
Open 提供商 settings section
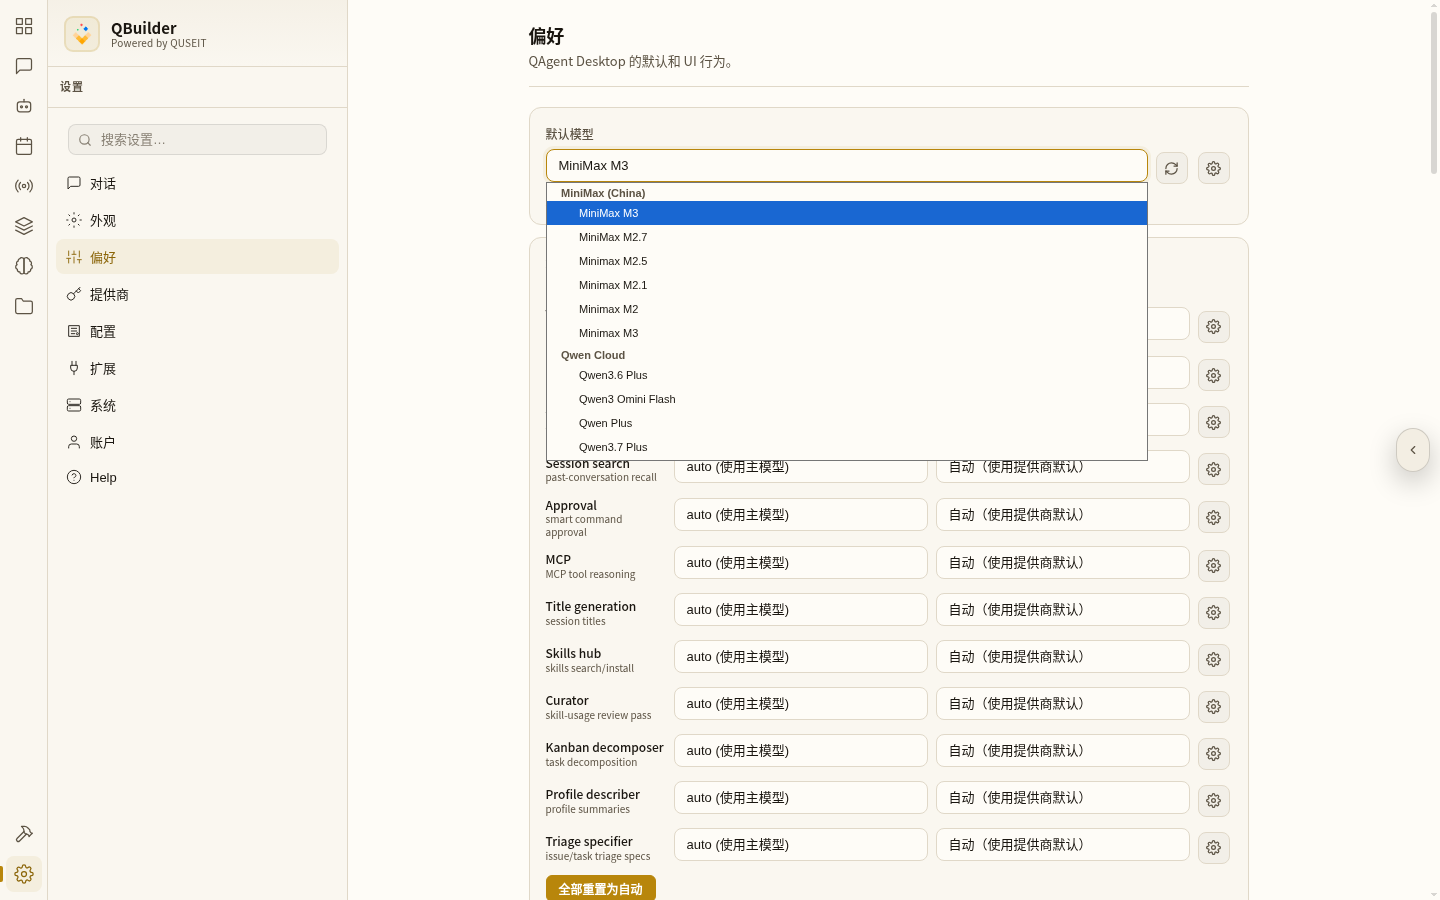click(198, 295)
